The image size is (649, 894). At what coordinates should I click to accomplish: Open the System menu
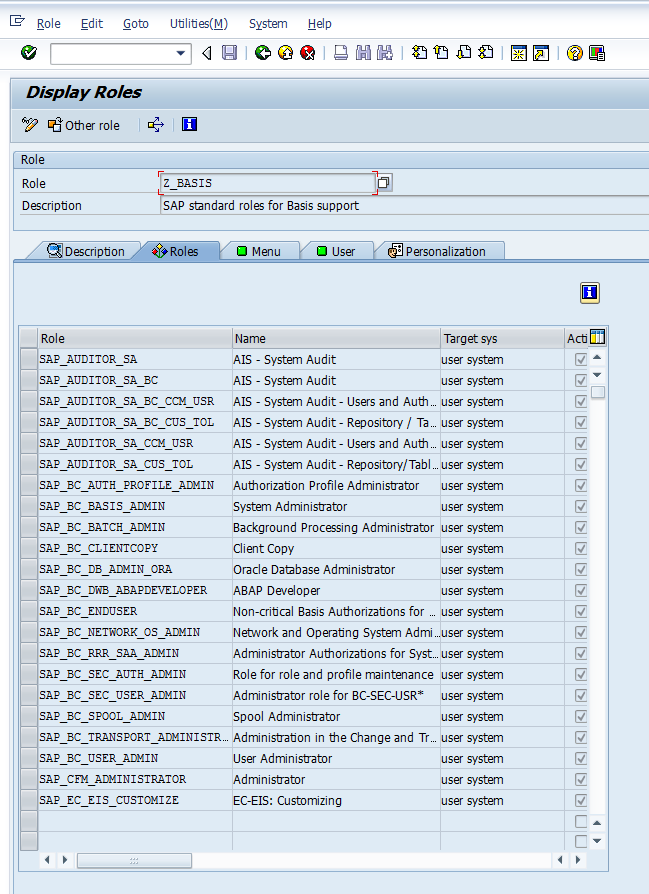[268, 23]
